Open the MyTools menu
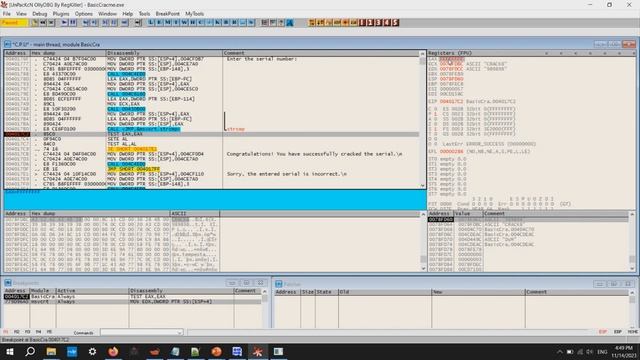 pos(195,13)
